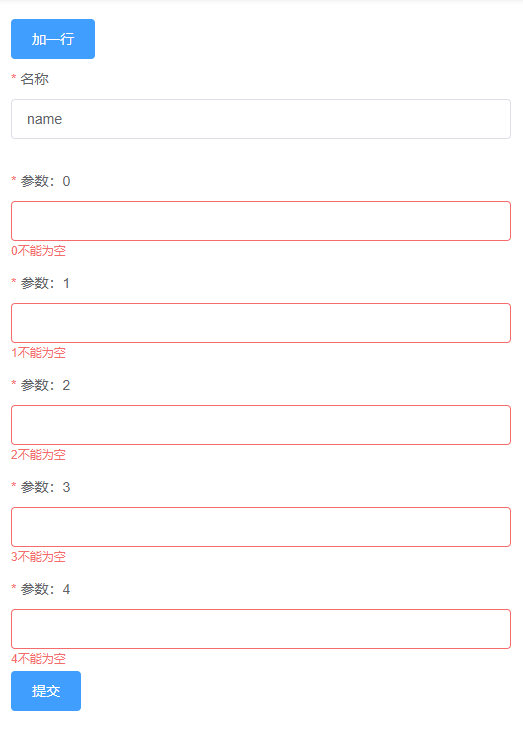Click the 参数: 4 label text
This screenshot has width=523, height=730.
[x=45, y=589]
